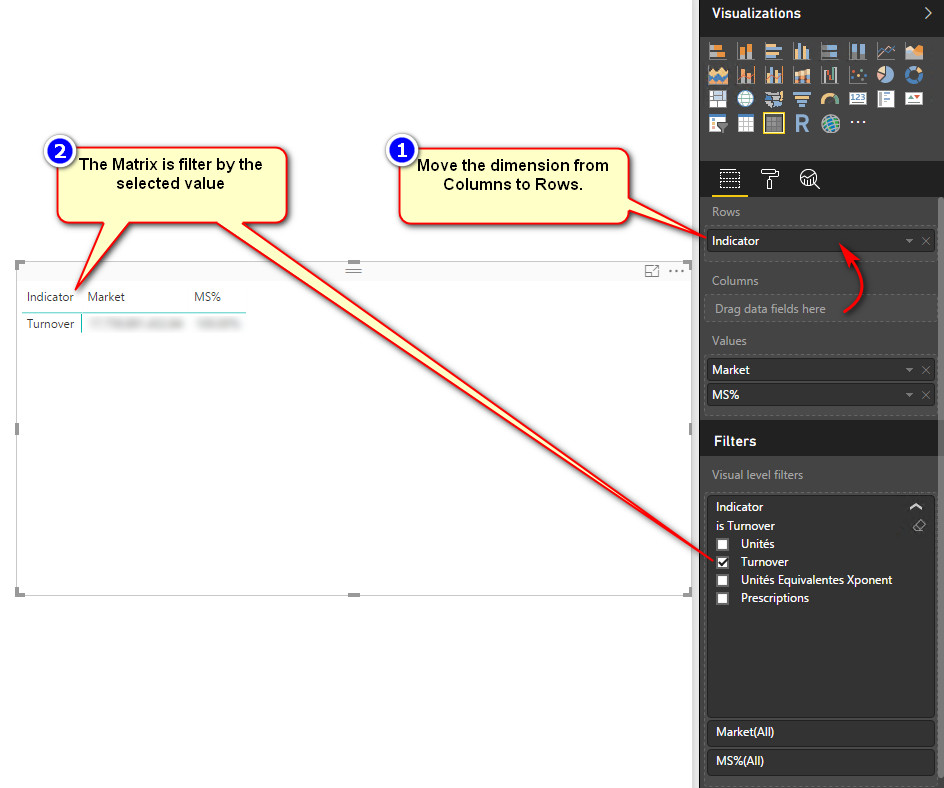This screenshot has height=788, width=944.
Task: Select the Multi-row card visualization
Action: (x=886, y=99)
